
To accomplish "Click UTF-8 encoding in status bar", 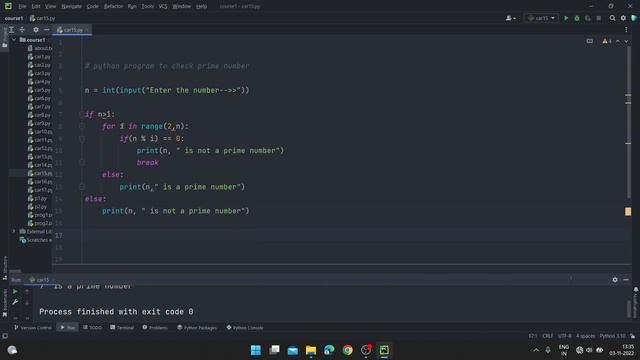I will [564, 336].
